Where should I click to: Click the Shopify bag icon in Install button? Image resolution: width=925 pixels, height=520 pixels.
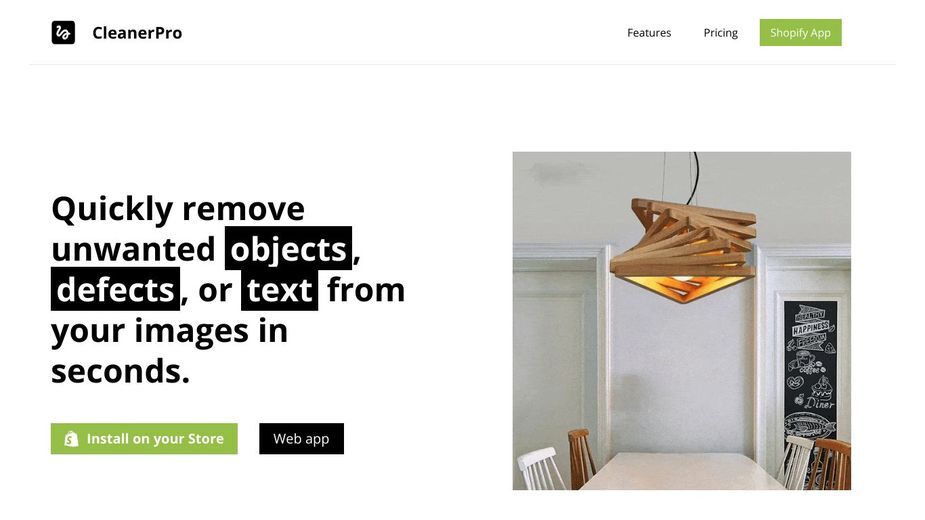tap(71, 439)
